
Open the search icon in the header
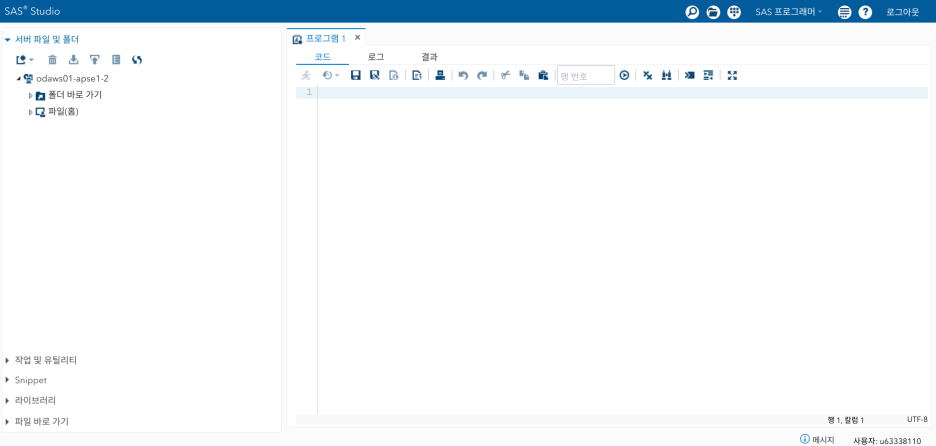click(x=692, y=12)
